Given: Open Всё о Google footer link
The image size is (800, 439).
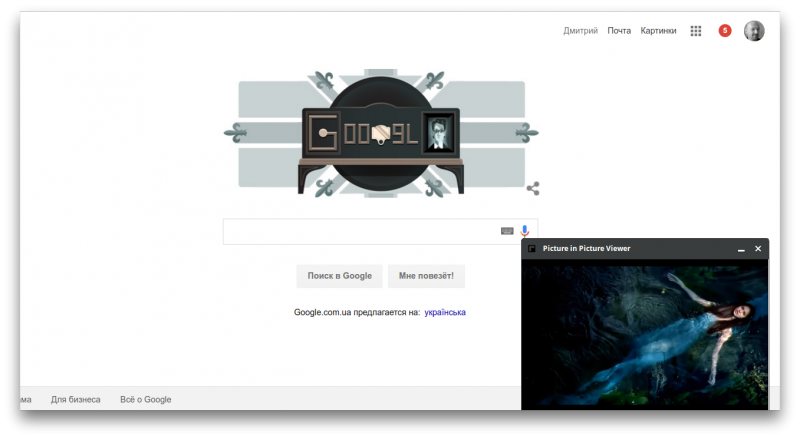Looking at the screenshot, I should (145, 399).
